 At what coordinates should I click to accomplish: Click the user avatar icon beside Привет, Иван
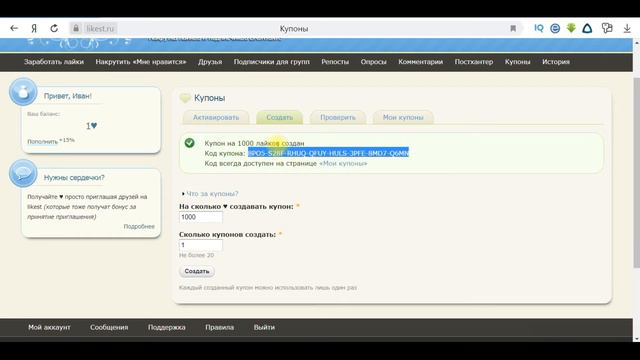pyautogui.click(x=23, y=92)
